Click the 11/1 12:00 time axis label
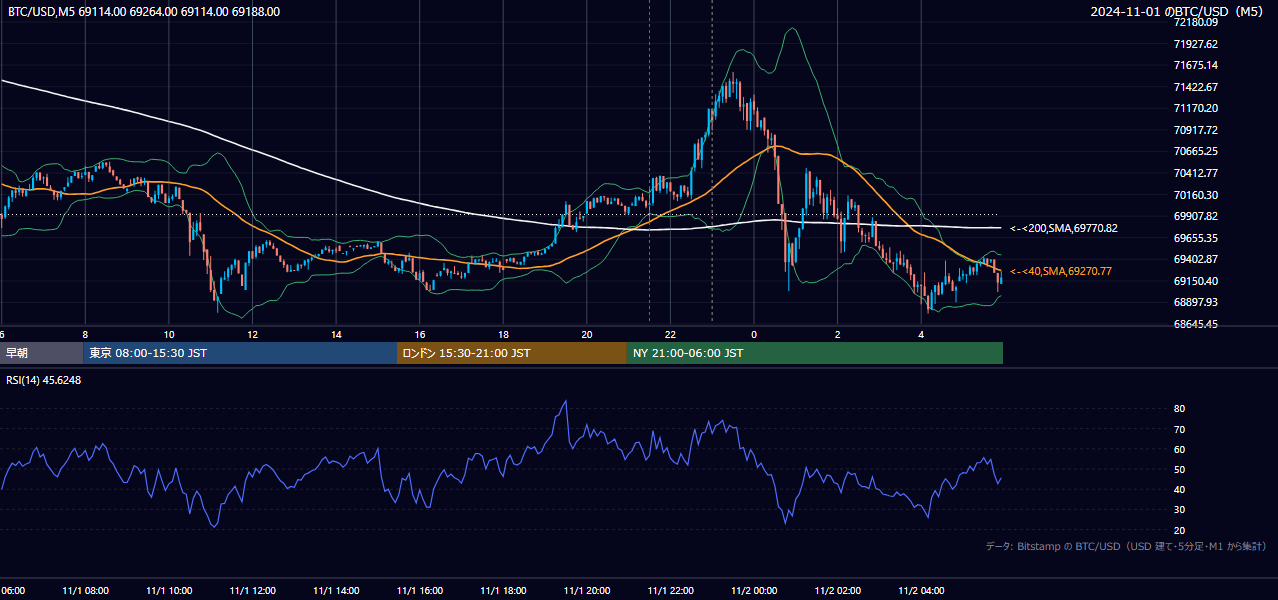Image resolution: width=1278 pixels, height=600 pixels. pos(252,591)
